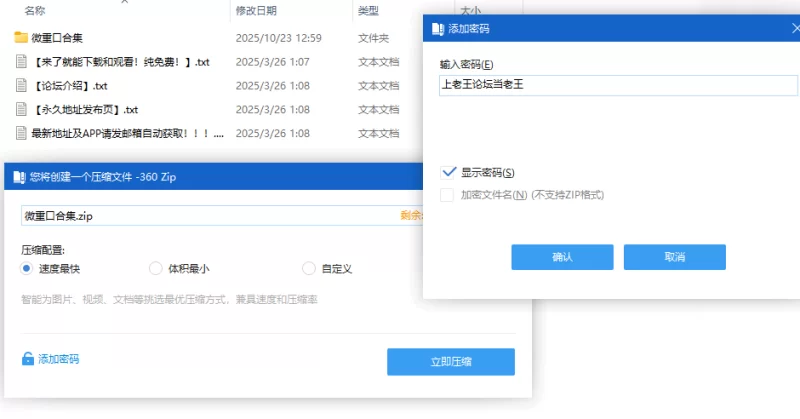Click the lock icon beside 添加密码

[28, 359]
